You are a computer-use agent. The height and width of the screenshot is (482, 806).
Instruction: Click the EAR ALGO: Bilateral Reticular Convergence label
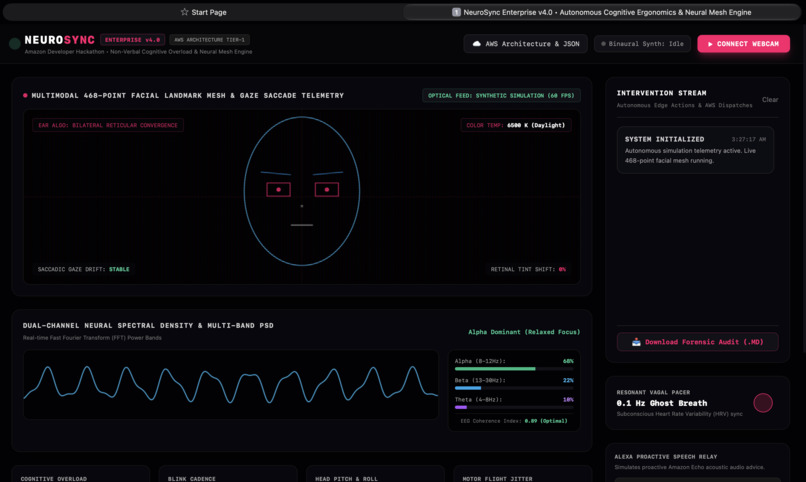coord(108,125)
